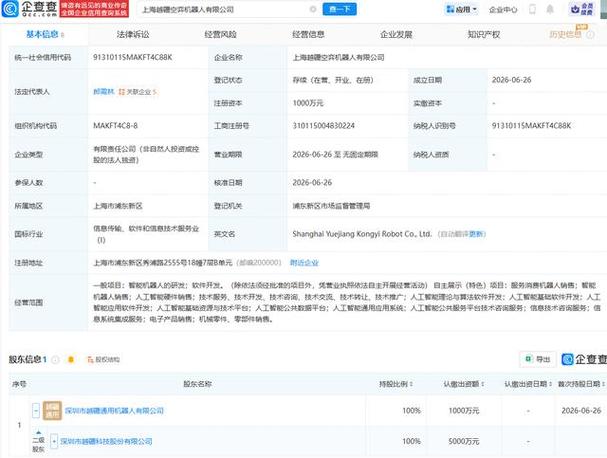Open 关联企业 5 beside legal representative
Viewport: 607px width, 458px height.
point(138,92)
